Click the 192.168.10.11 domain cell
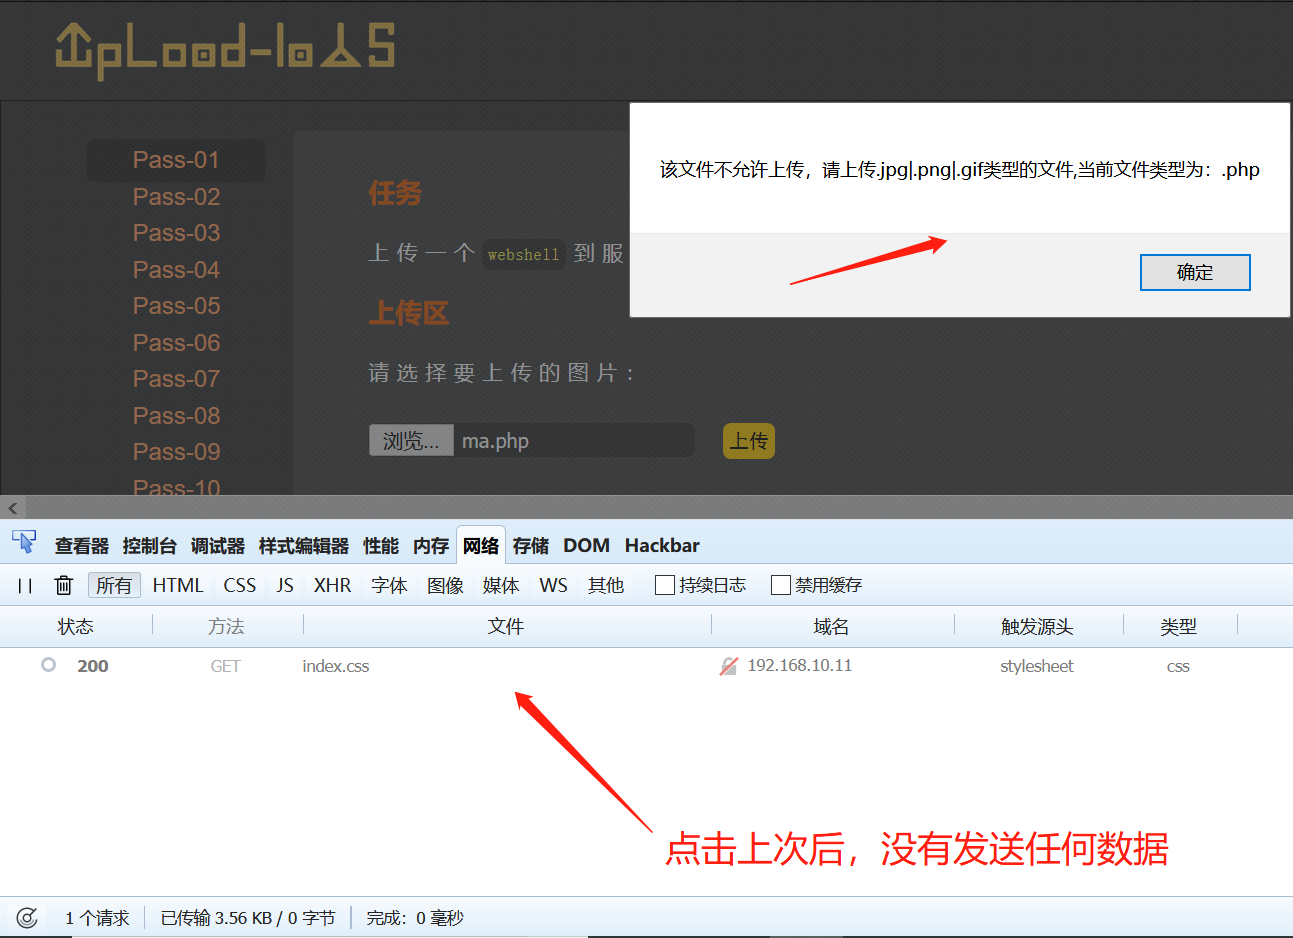 point(800,666)
